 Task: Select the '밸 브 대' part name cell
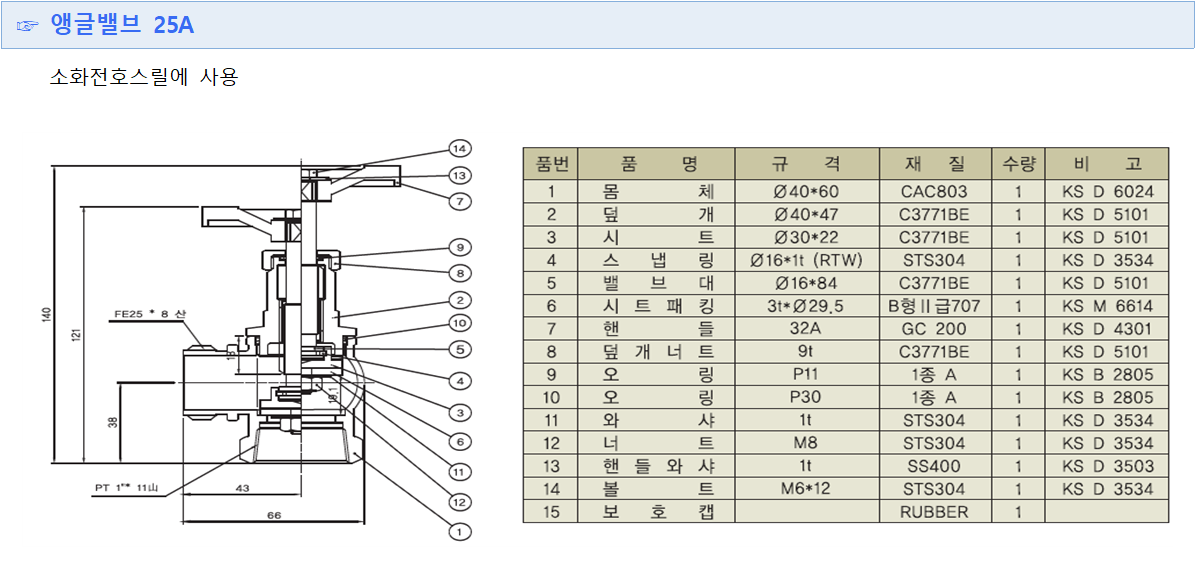tap(657, 283)
